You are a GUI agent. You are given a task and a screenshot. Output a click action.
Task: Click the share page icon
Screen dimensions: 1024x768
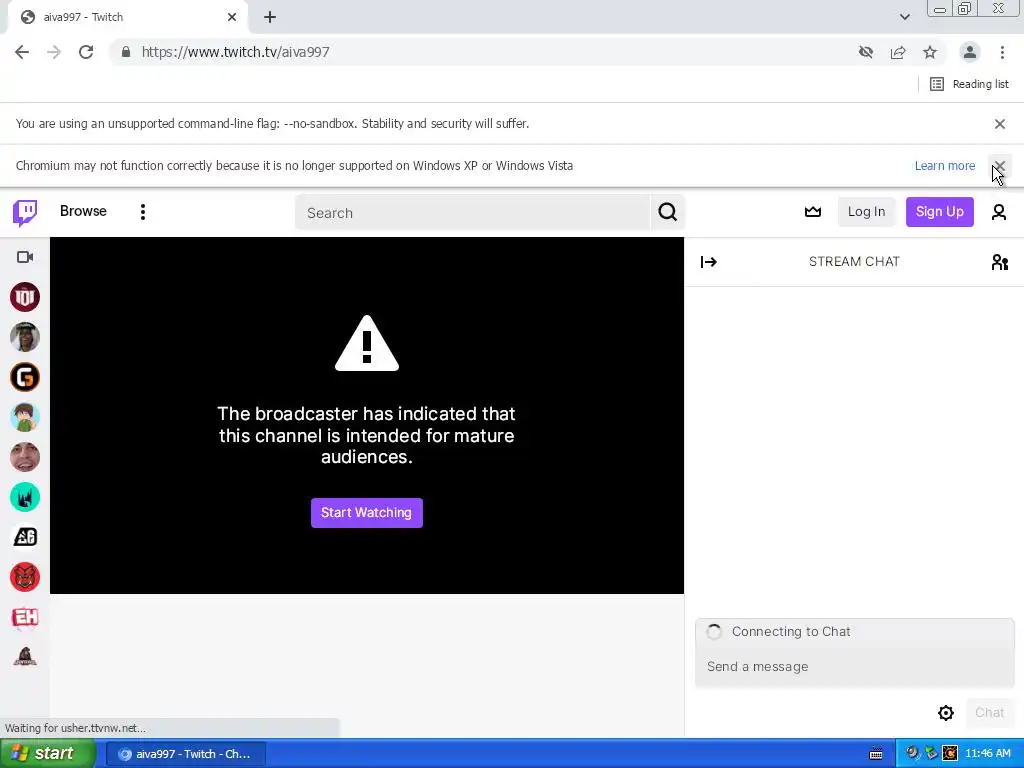point(898,52)
